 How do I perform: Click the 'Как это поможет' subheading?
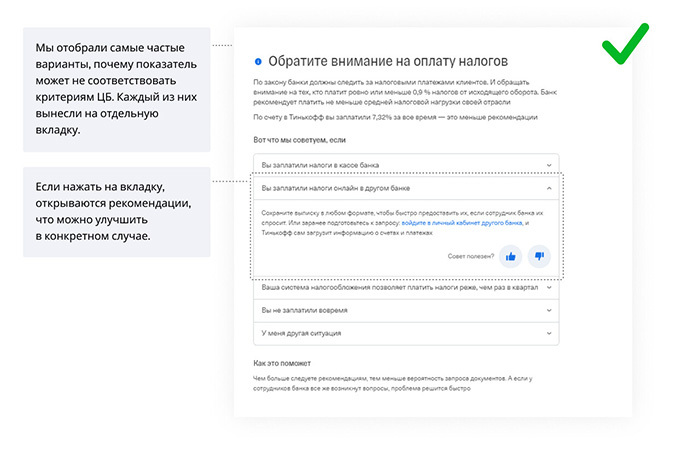[283, 363]
